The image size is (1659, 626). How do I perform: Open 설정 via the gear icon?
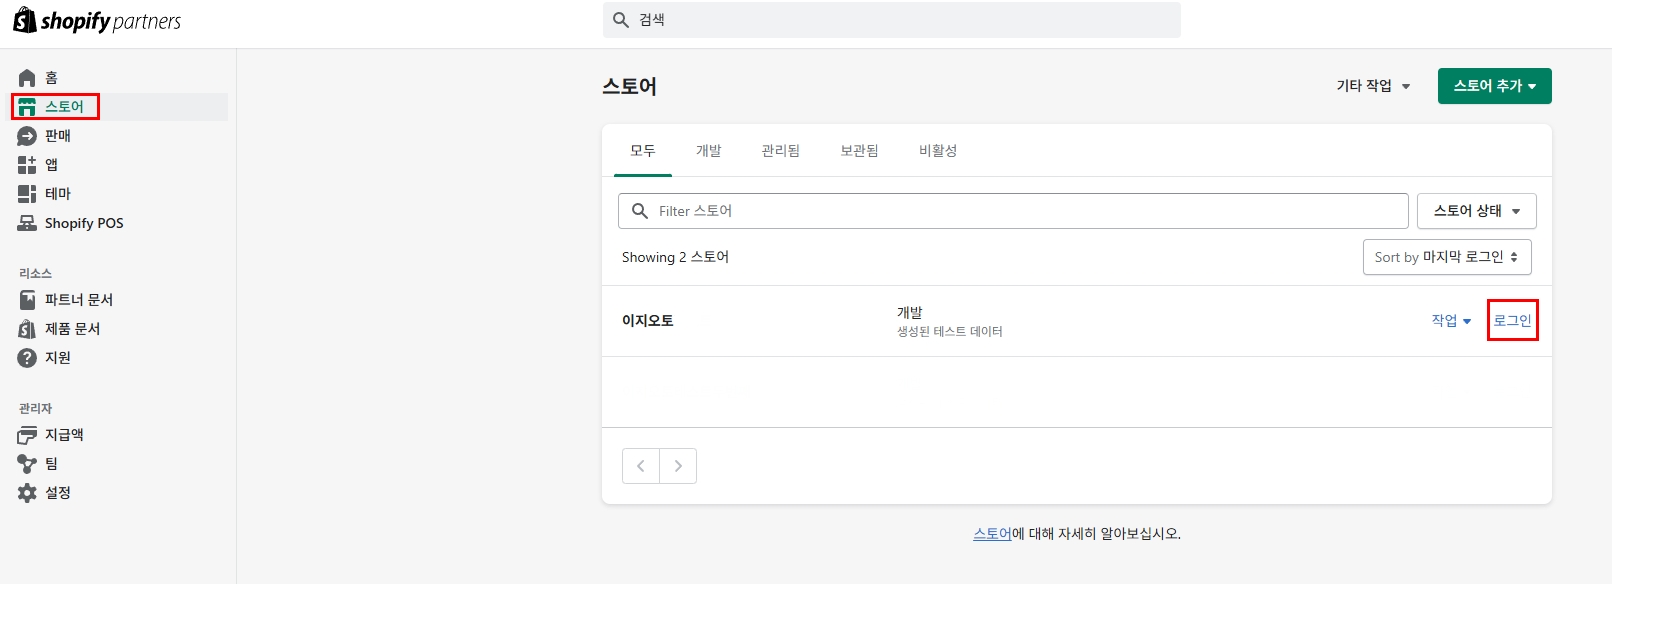[27, 493]
